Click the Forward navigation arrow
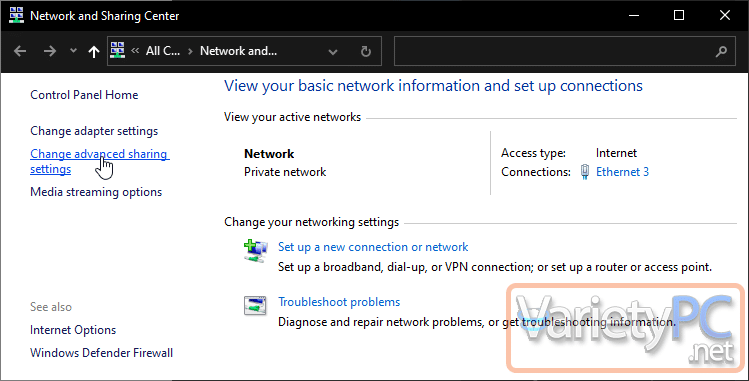Image resolution: width=749 pixels, height=381 pixels. tap(50, 51)
